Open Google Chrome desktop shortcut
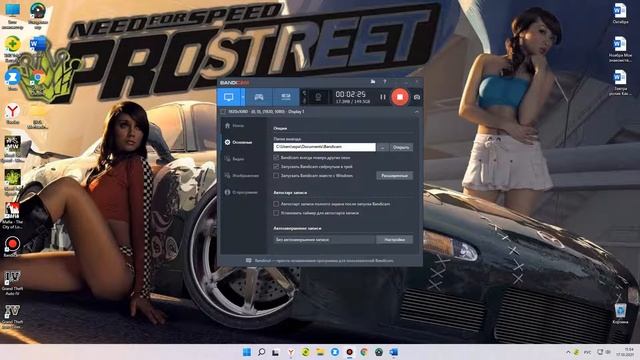The image size is (640, 360). click(38, 81)
